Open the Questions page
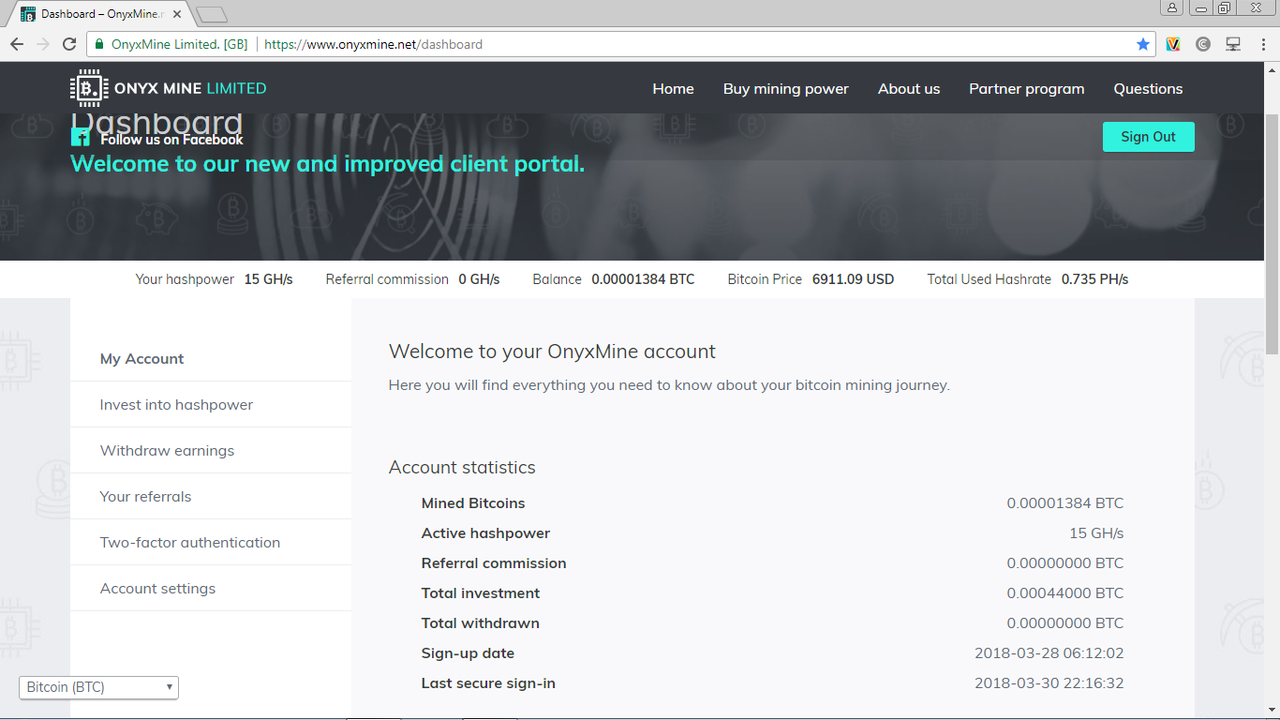This screenshot has height=720, width=1280. [x=1148, y=88]
